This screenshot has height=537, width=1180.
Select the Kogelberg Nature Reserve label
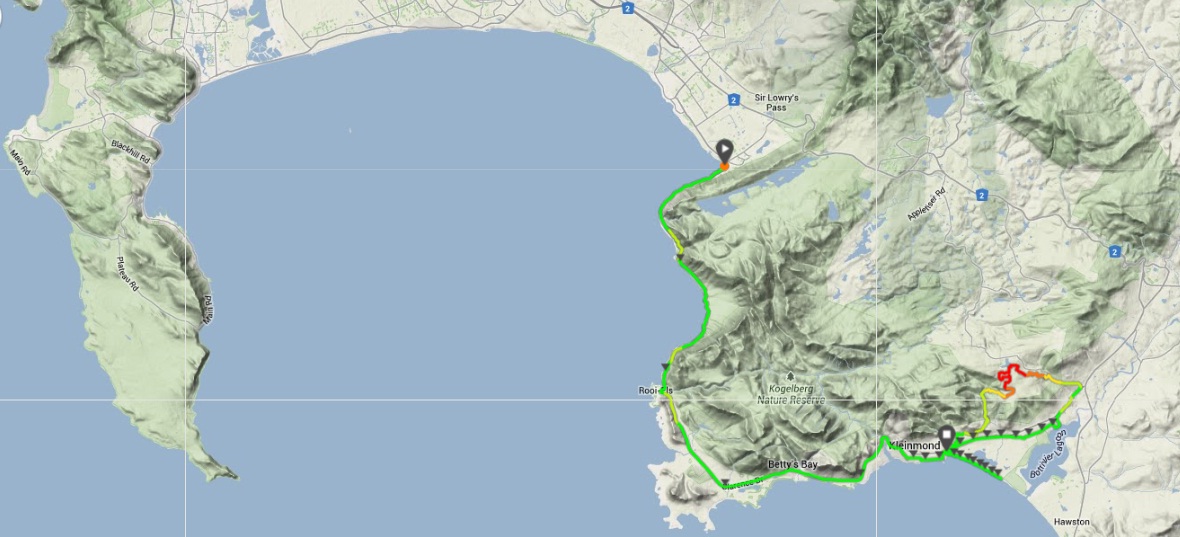pos(790,396)
